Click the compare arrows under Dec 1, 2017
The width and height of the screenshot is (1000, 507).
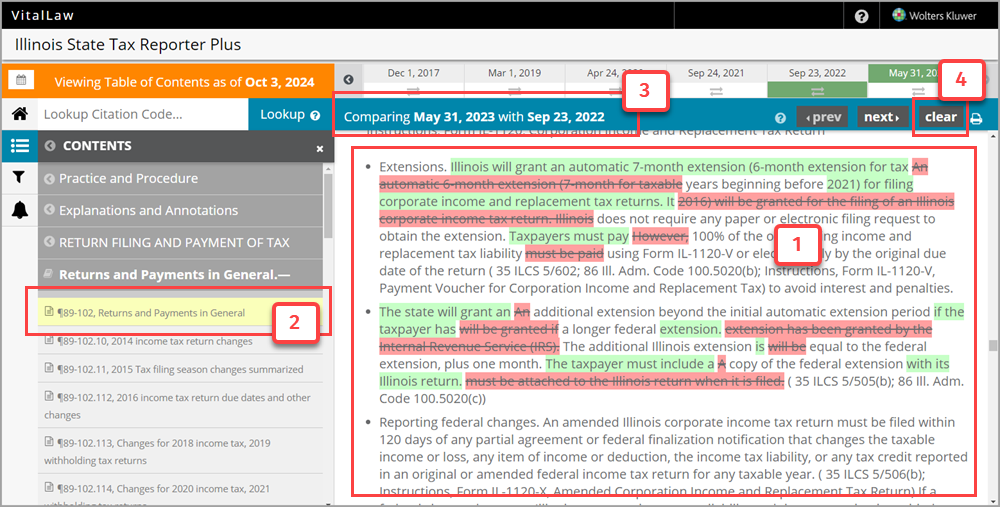413,91
